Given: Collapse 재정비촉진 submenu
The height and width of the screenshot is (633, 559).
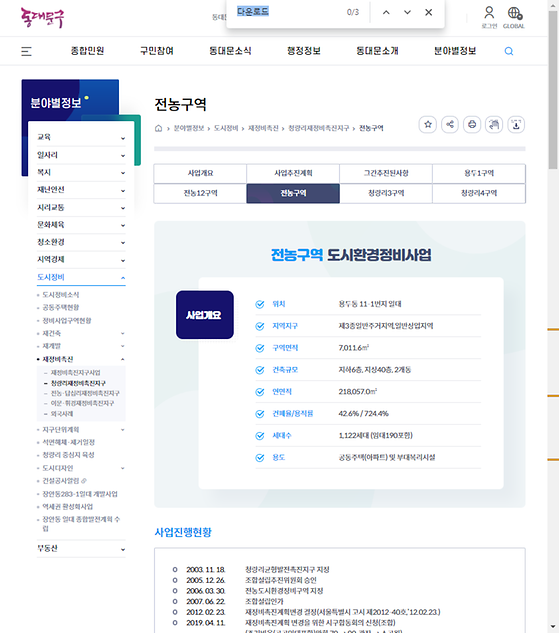Looking at the screenshot, I should (122, 359).
